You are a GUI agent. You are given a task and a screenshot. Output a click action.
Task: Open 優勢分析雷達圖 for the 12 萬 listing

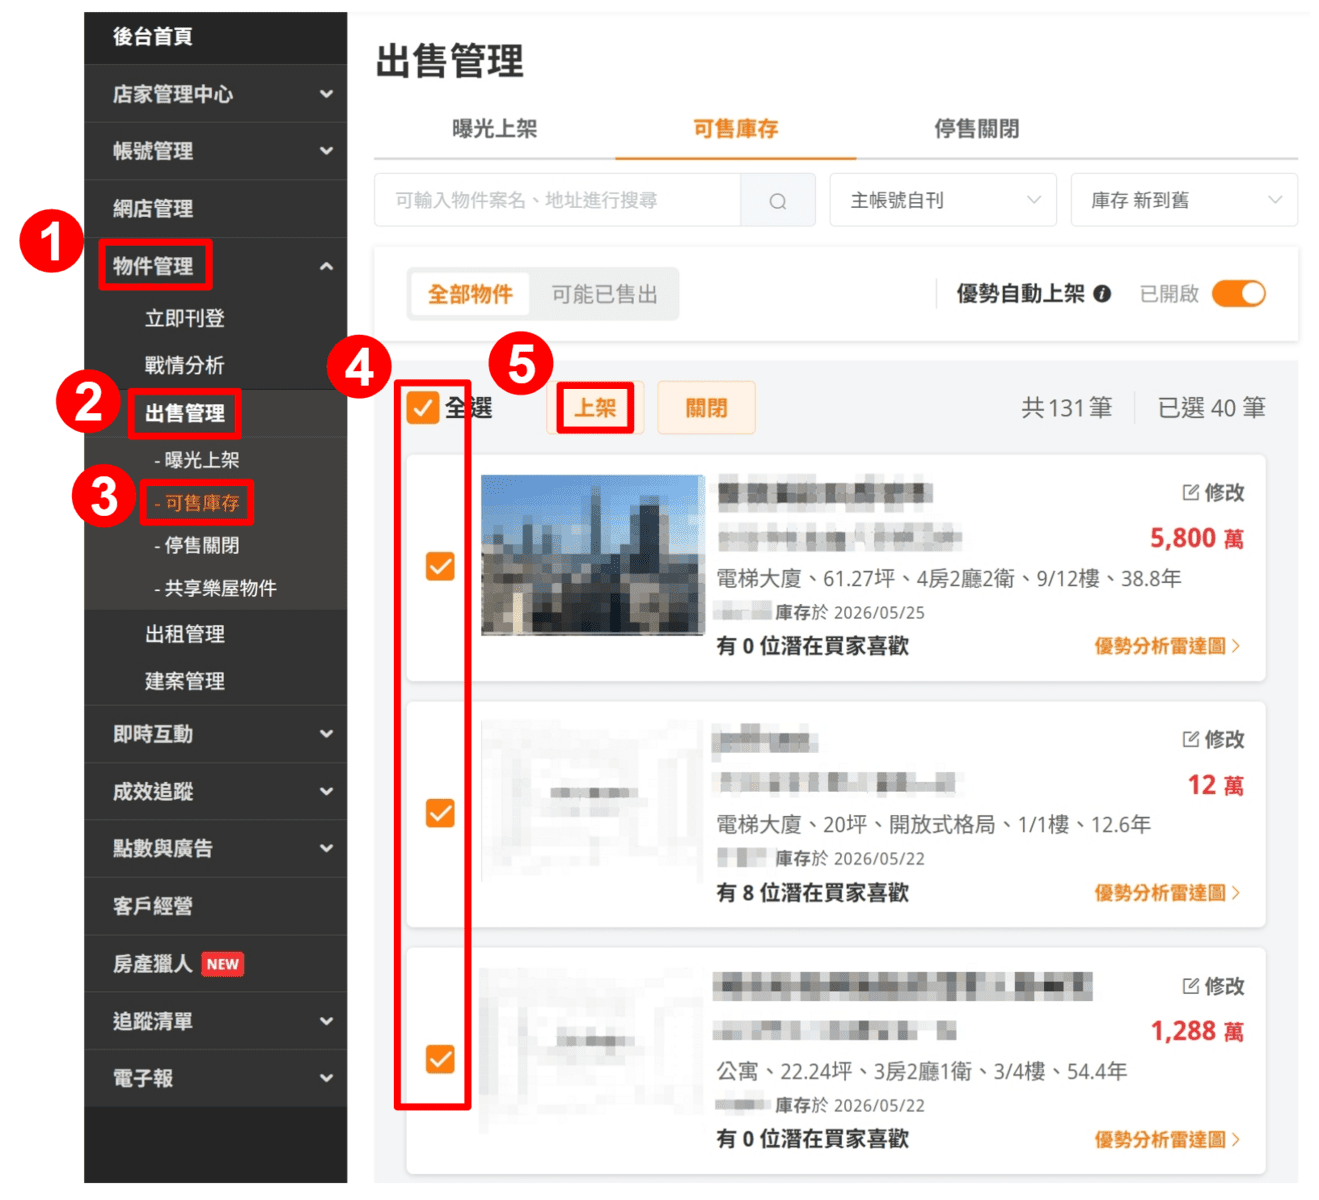click(x=1167, y=893)
